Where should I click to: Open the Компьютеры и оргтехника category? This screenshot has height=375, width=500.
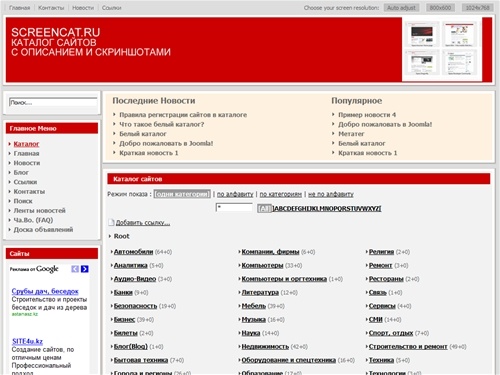[284, 279]
